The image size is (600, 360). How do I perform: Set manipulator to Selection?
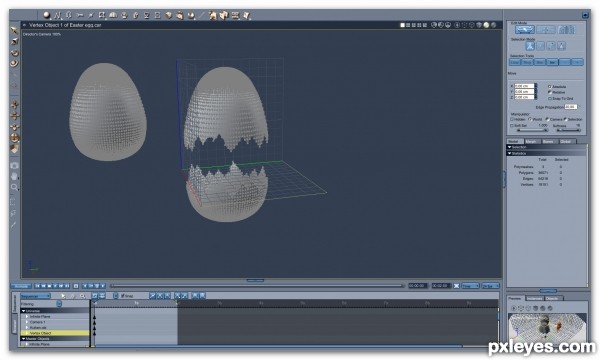(x=565, y=119)
